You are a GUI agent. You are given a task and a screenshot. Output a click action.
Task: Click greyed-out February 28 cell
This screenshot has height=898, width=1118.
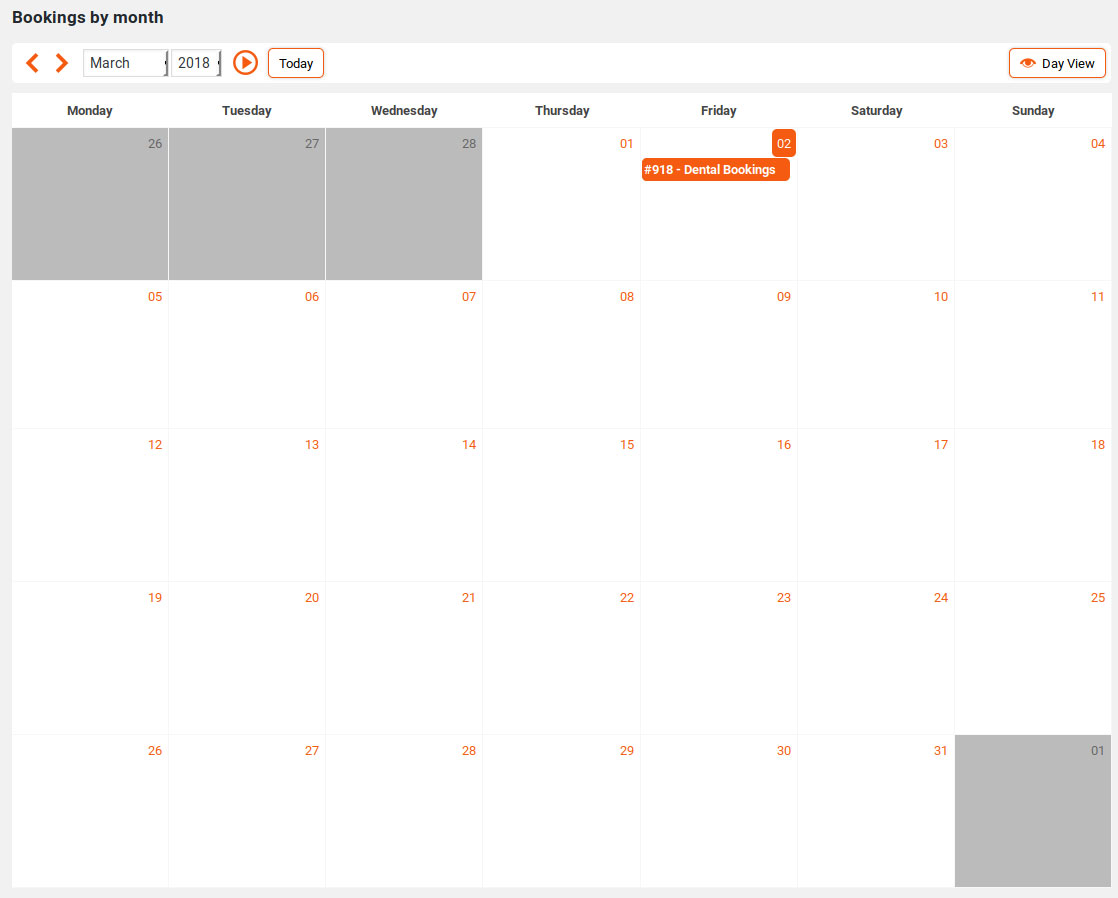pos(404,204)
